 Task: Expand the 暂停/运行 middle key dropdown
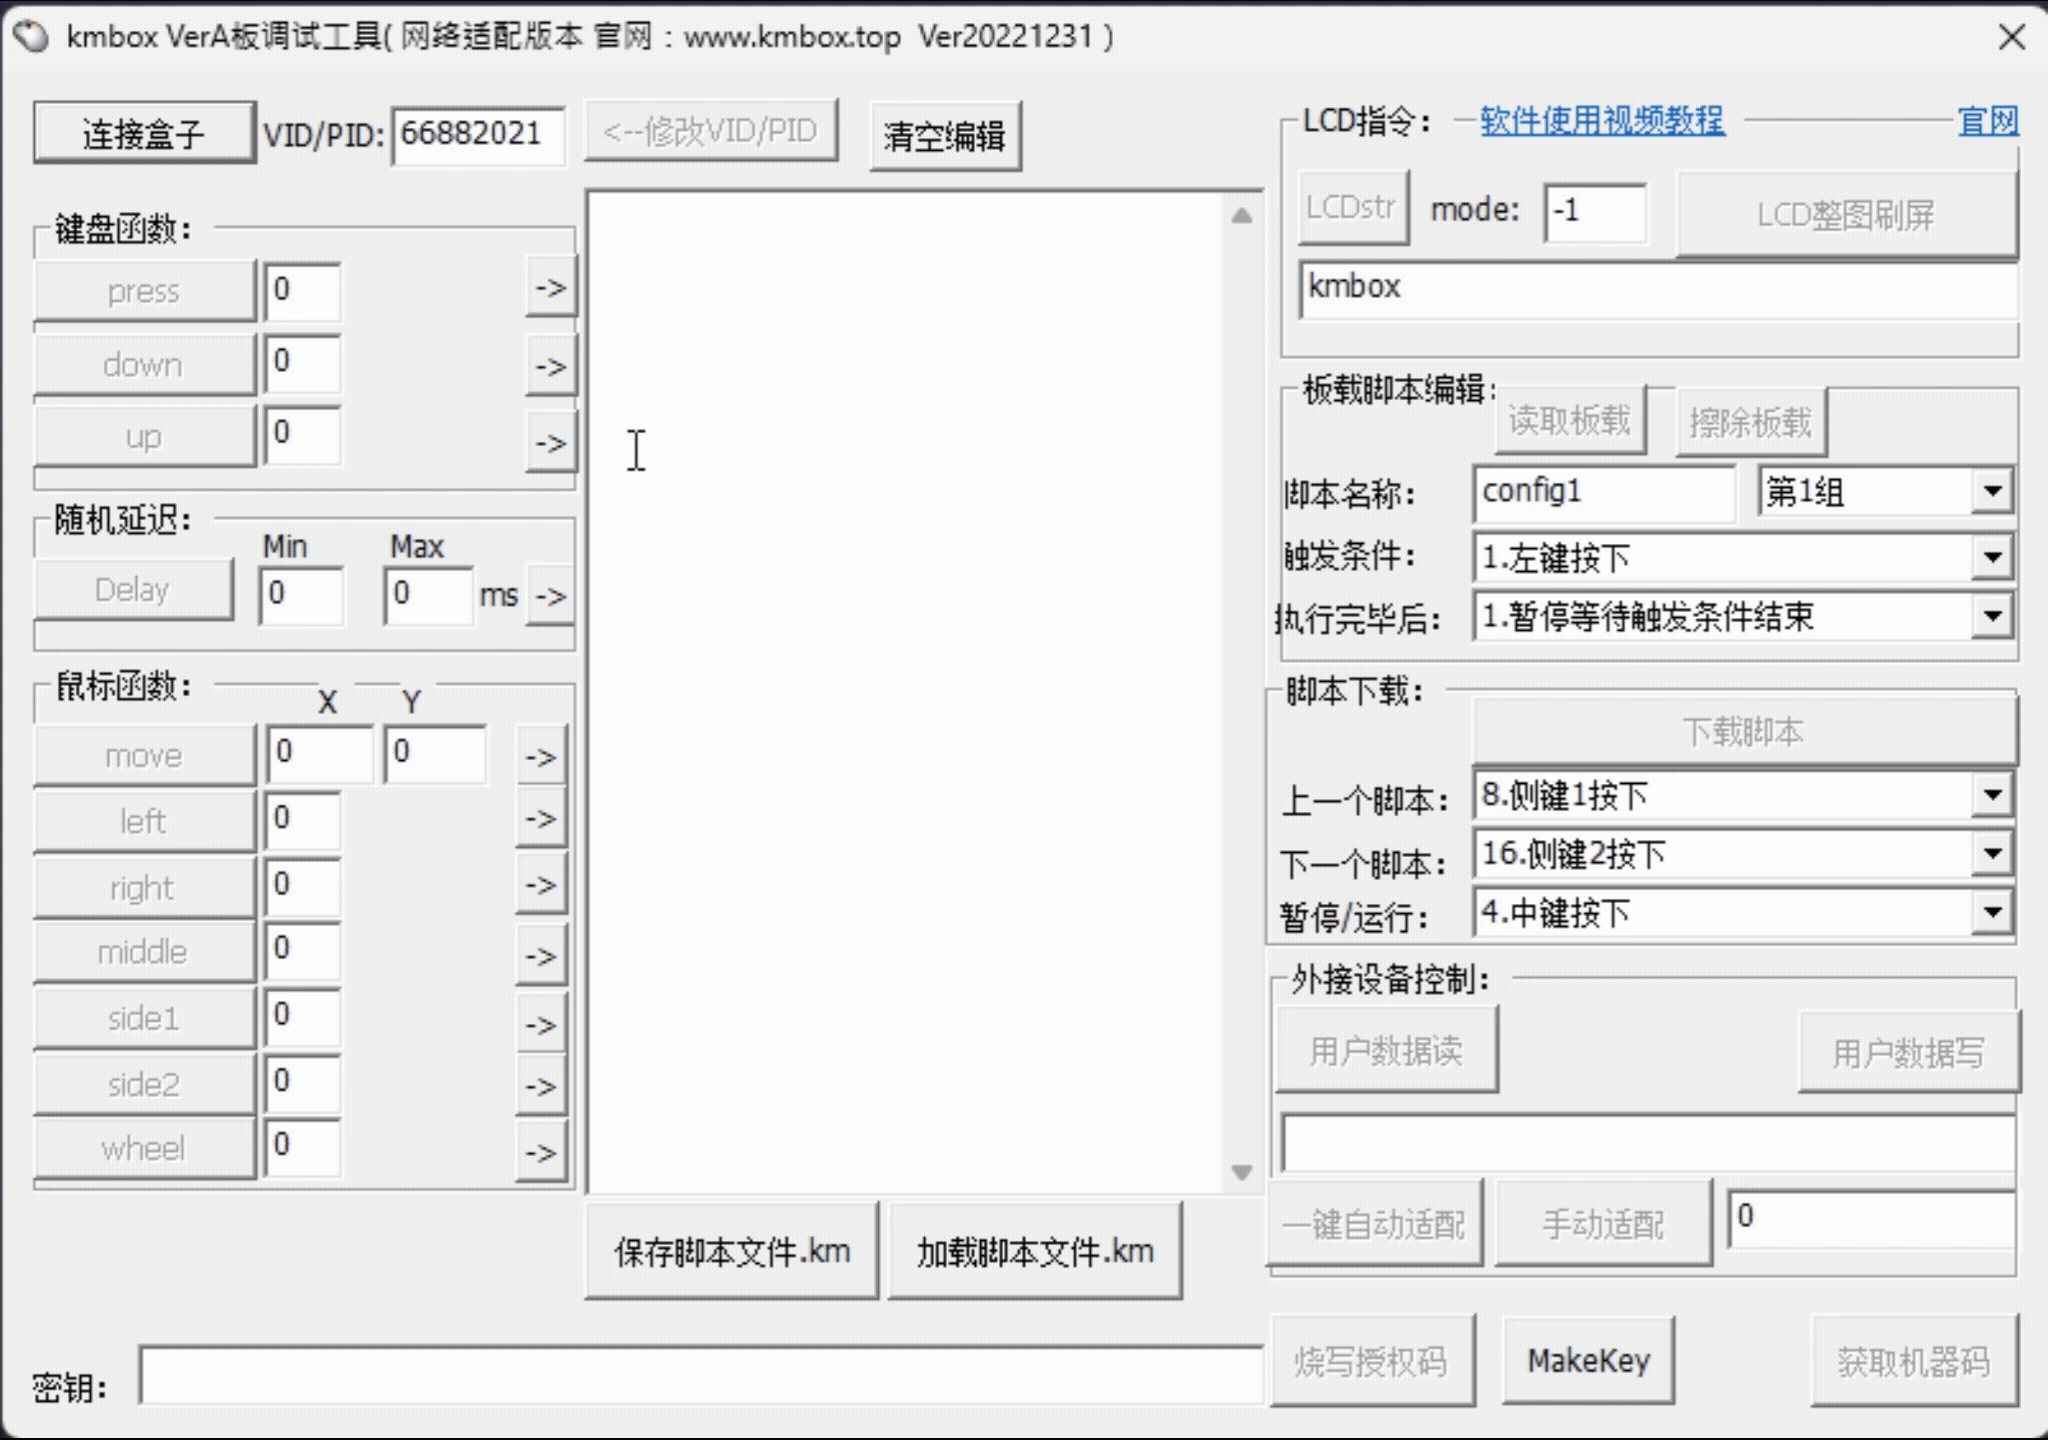[x=1992, y=912]
